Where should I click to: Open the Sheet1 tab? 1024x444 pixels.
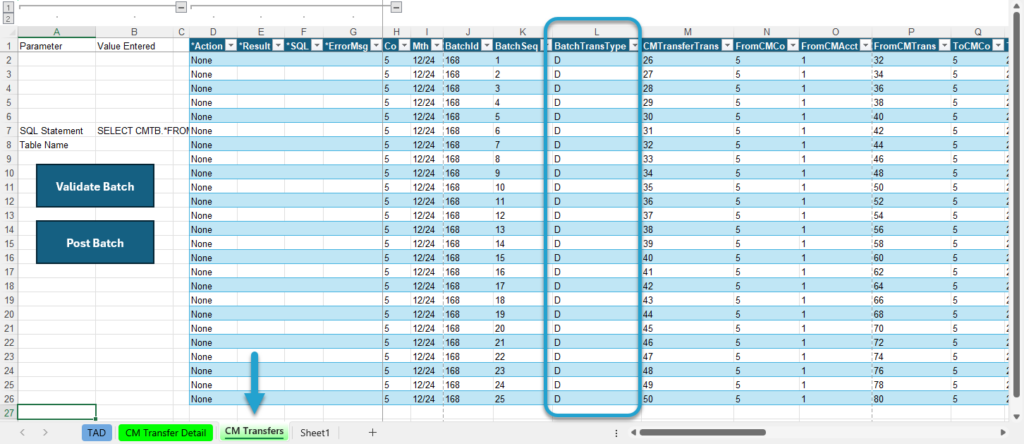pos(315,432)
